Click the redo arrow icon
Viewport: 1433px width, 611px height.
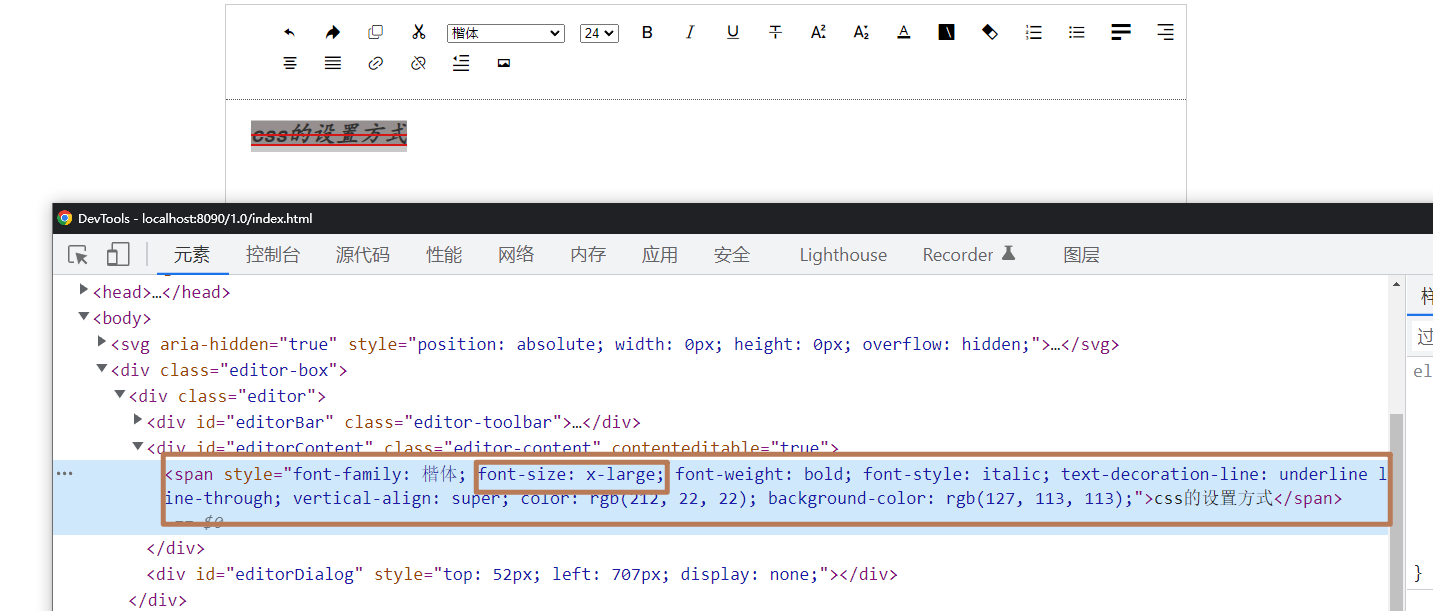point(333,33)
